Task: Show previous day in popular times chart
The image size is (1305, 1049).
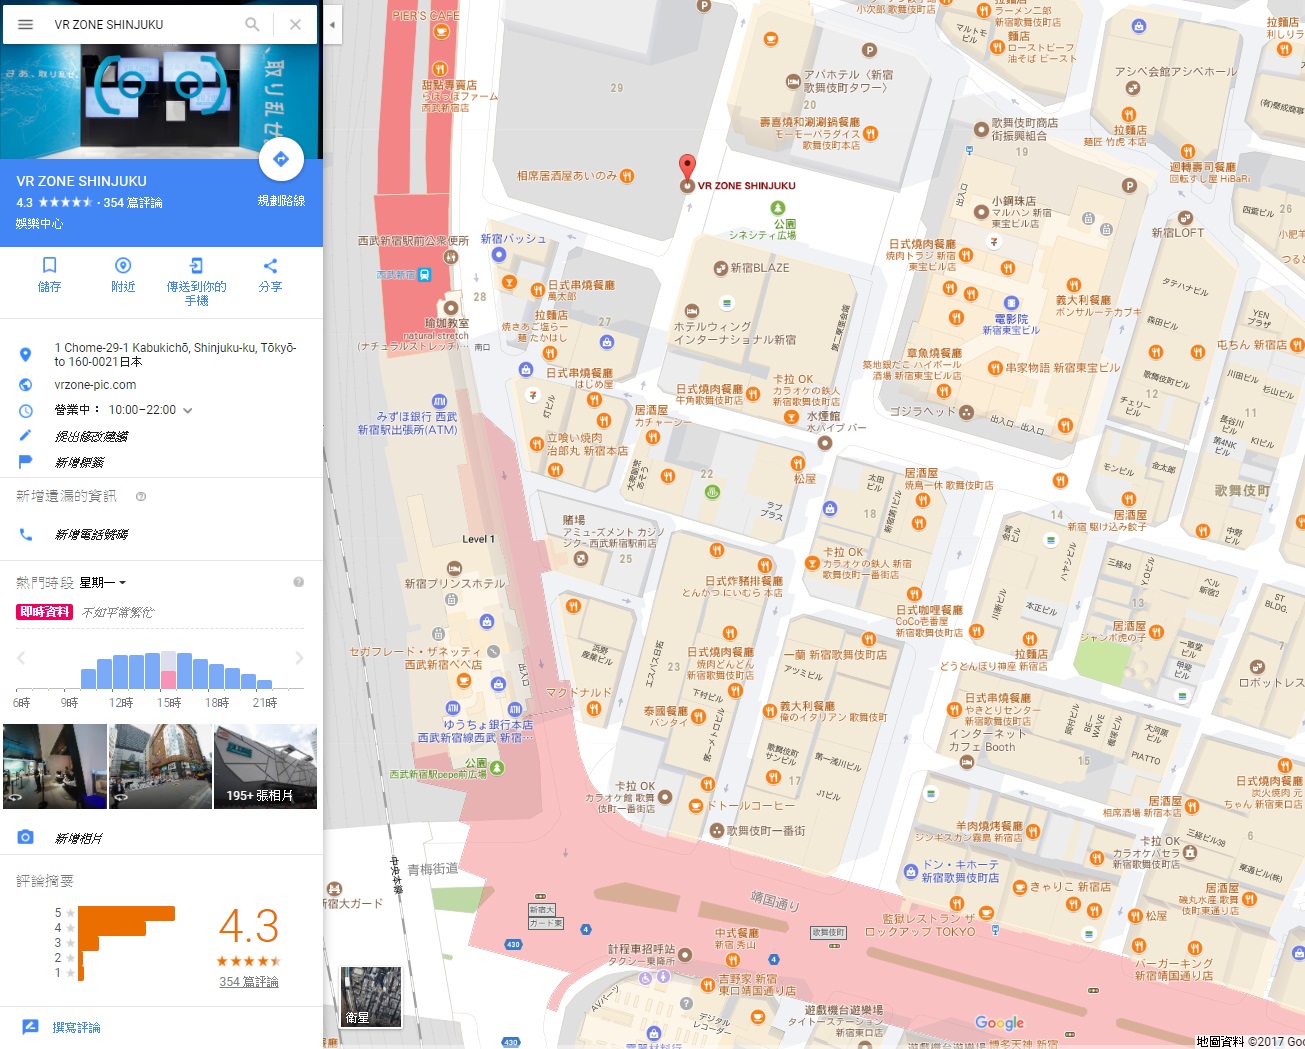Action: (21, 658)
